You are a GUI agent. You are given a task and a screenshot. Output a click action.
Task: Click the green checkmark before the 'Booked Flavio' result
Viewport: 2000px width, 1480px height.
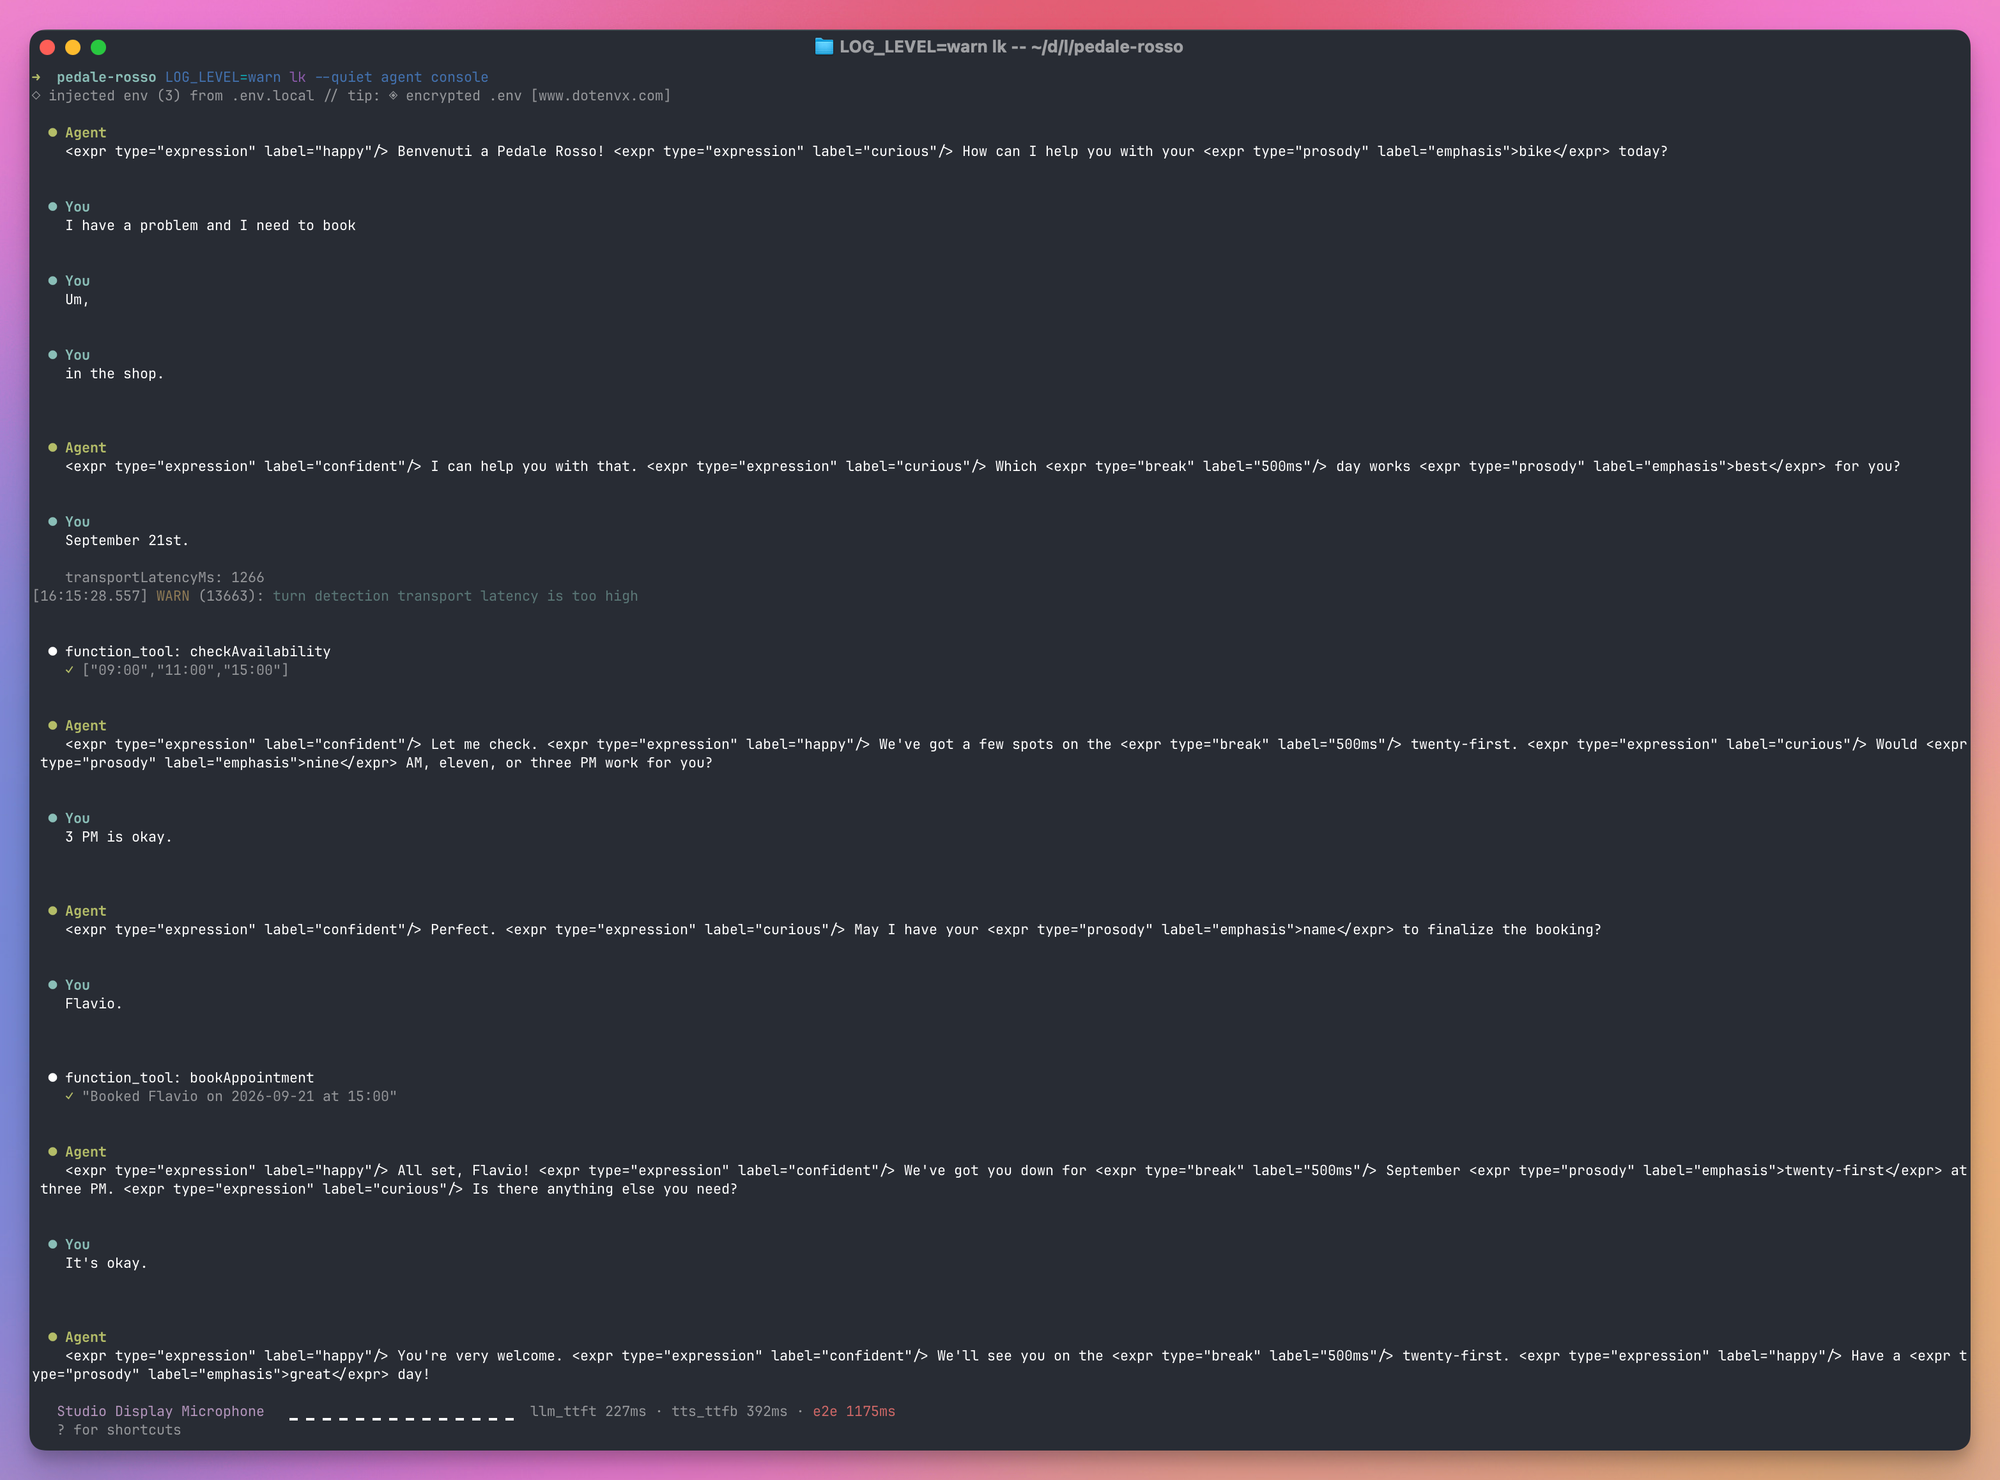click(x=69, y=1097)
